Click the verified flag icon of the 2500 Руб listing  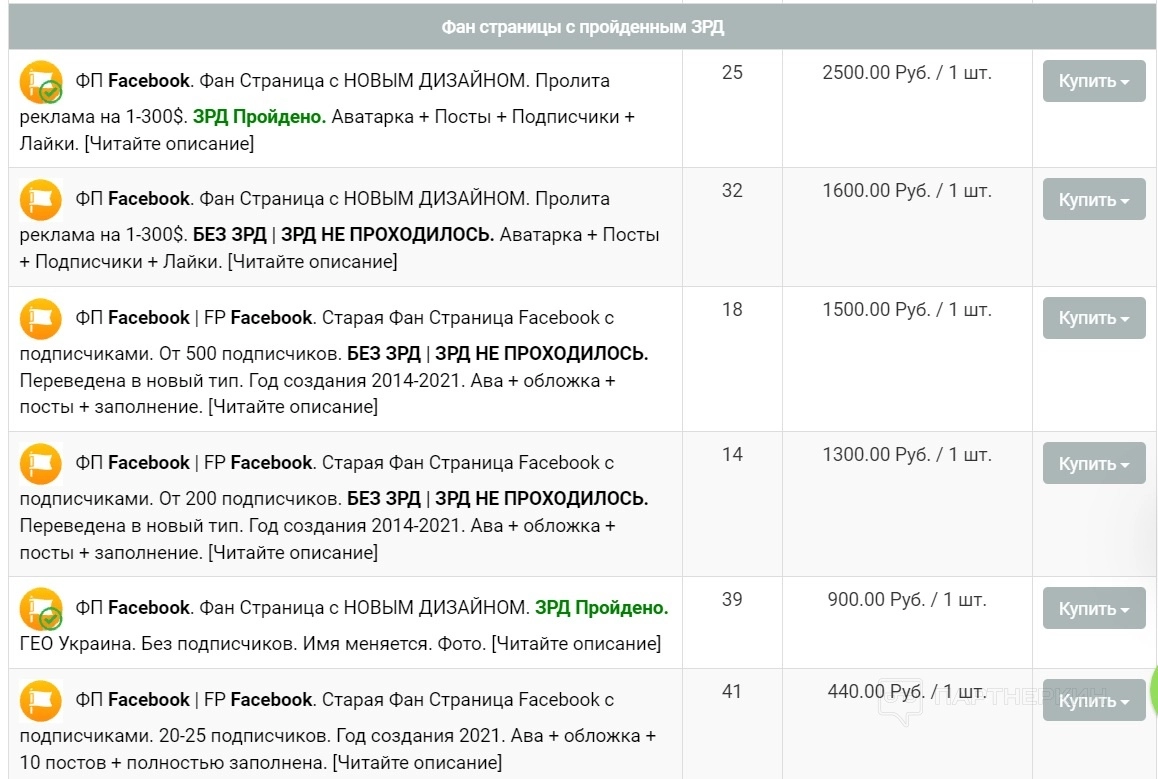coord(41,82)
